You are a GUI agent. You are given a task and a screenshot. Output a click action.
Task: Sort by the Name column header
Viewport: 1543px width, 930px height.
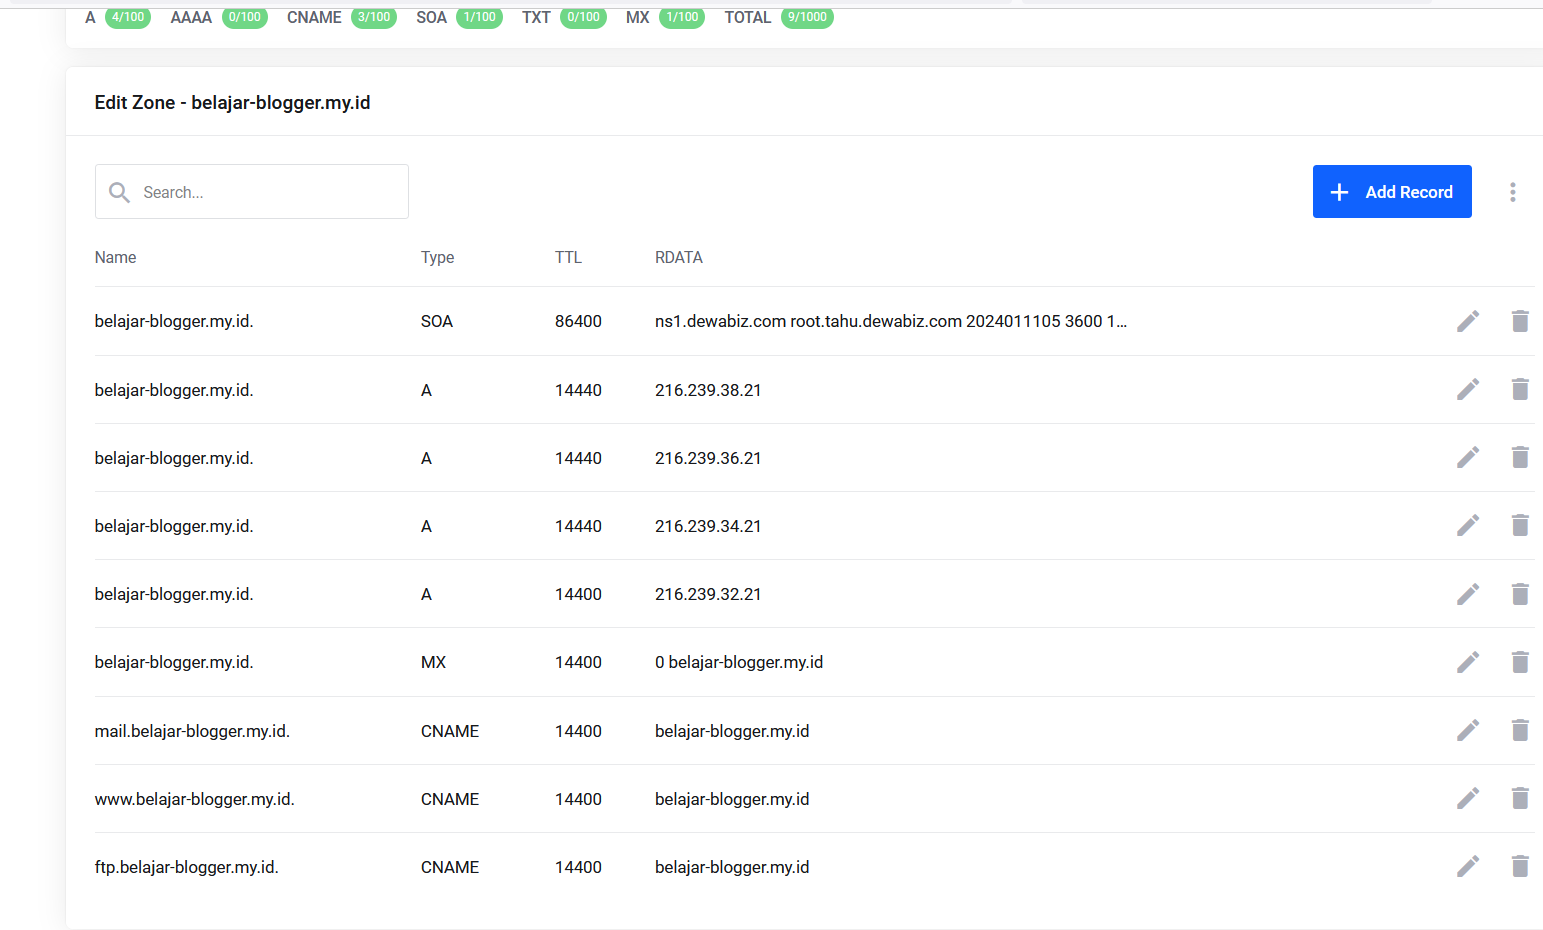coord(115,257)
